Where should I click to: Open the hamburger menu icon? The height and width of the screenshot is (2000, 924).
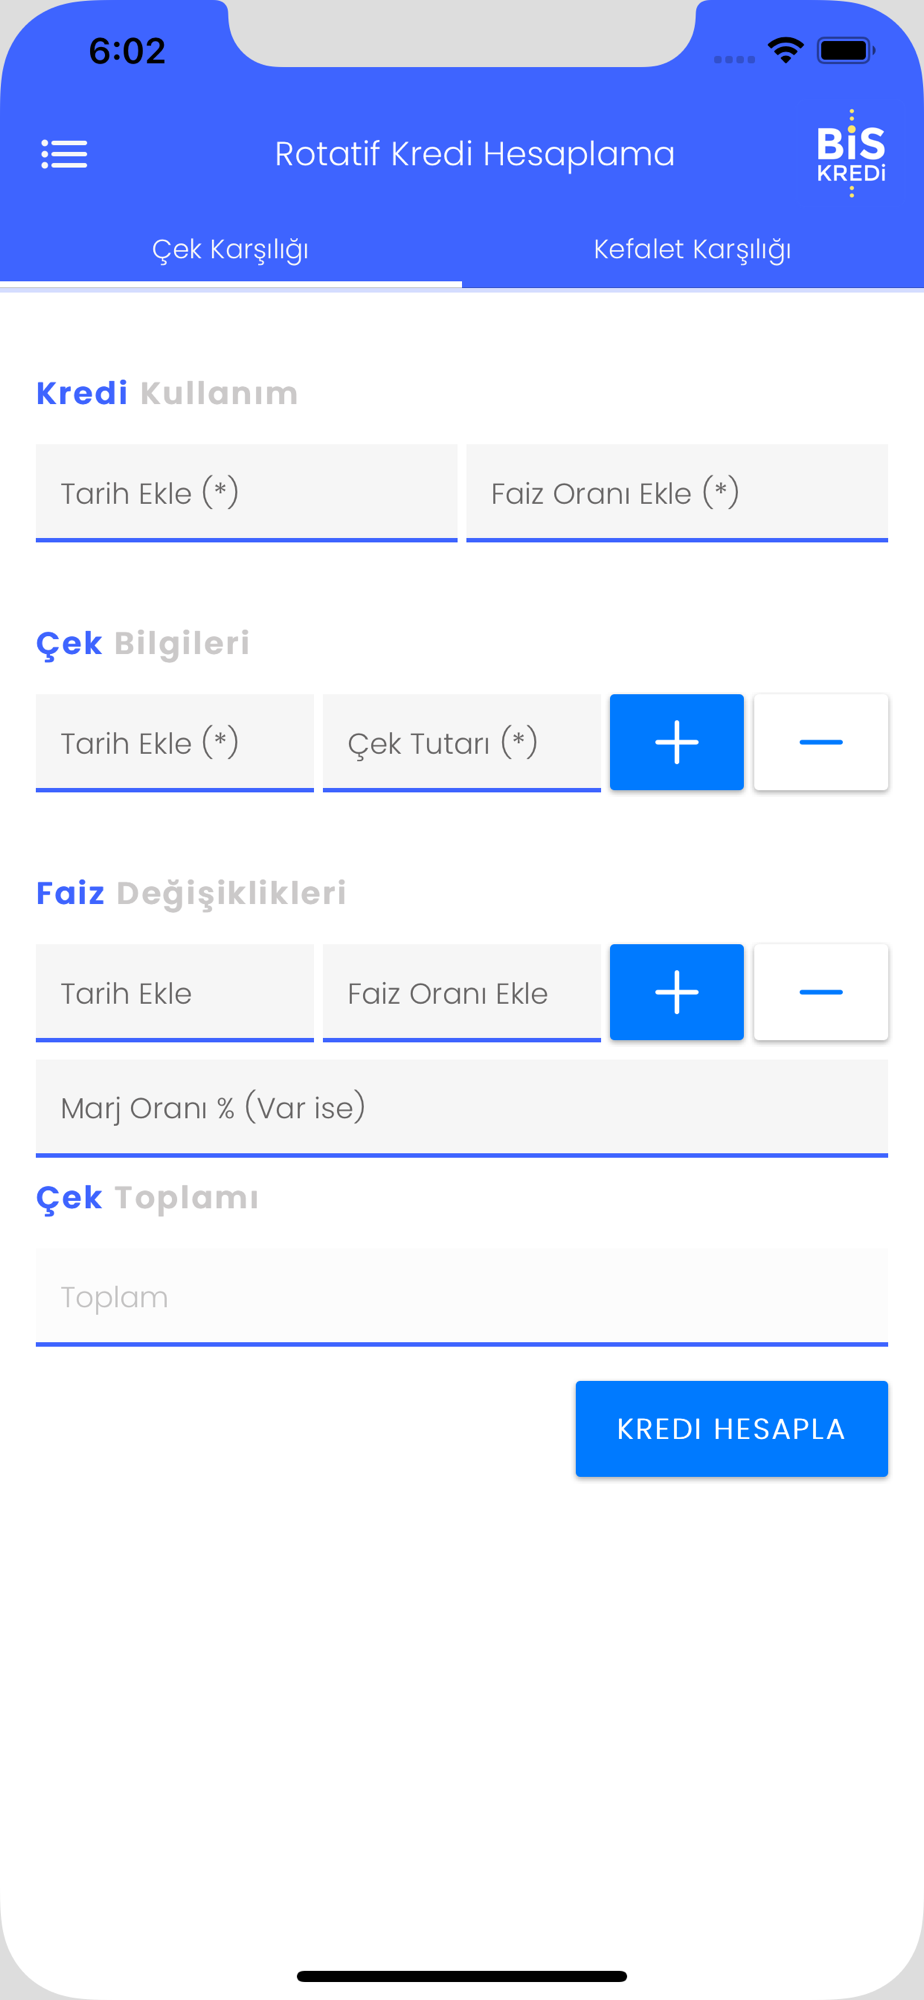pyautogui.click(x=64, y=154)
